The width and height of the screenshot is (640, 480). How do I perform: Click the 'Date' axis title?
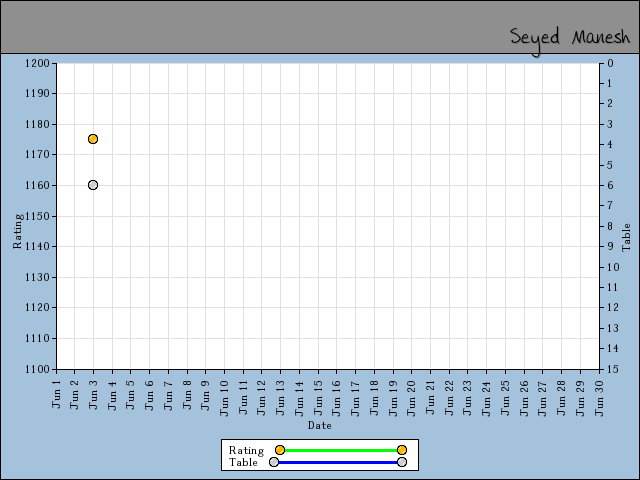[x=320, y=426]
